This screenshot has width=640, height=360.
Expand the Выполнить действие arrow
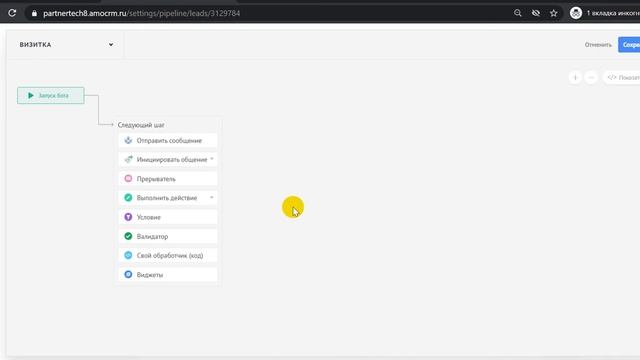coord(212,197)
